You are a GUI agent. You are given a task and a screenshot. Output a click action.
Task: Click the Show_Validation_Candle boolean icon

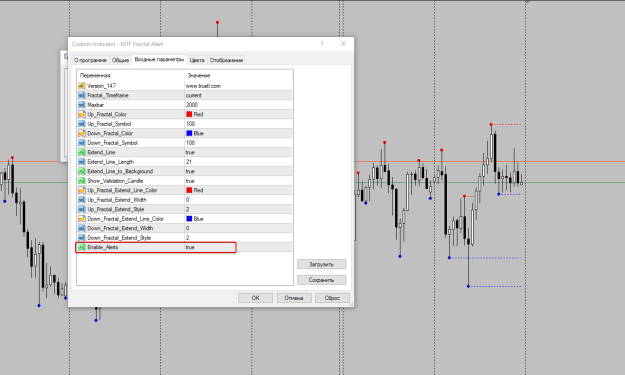click(x=82, y=181)
